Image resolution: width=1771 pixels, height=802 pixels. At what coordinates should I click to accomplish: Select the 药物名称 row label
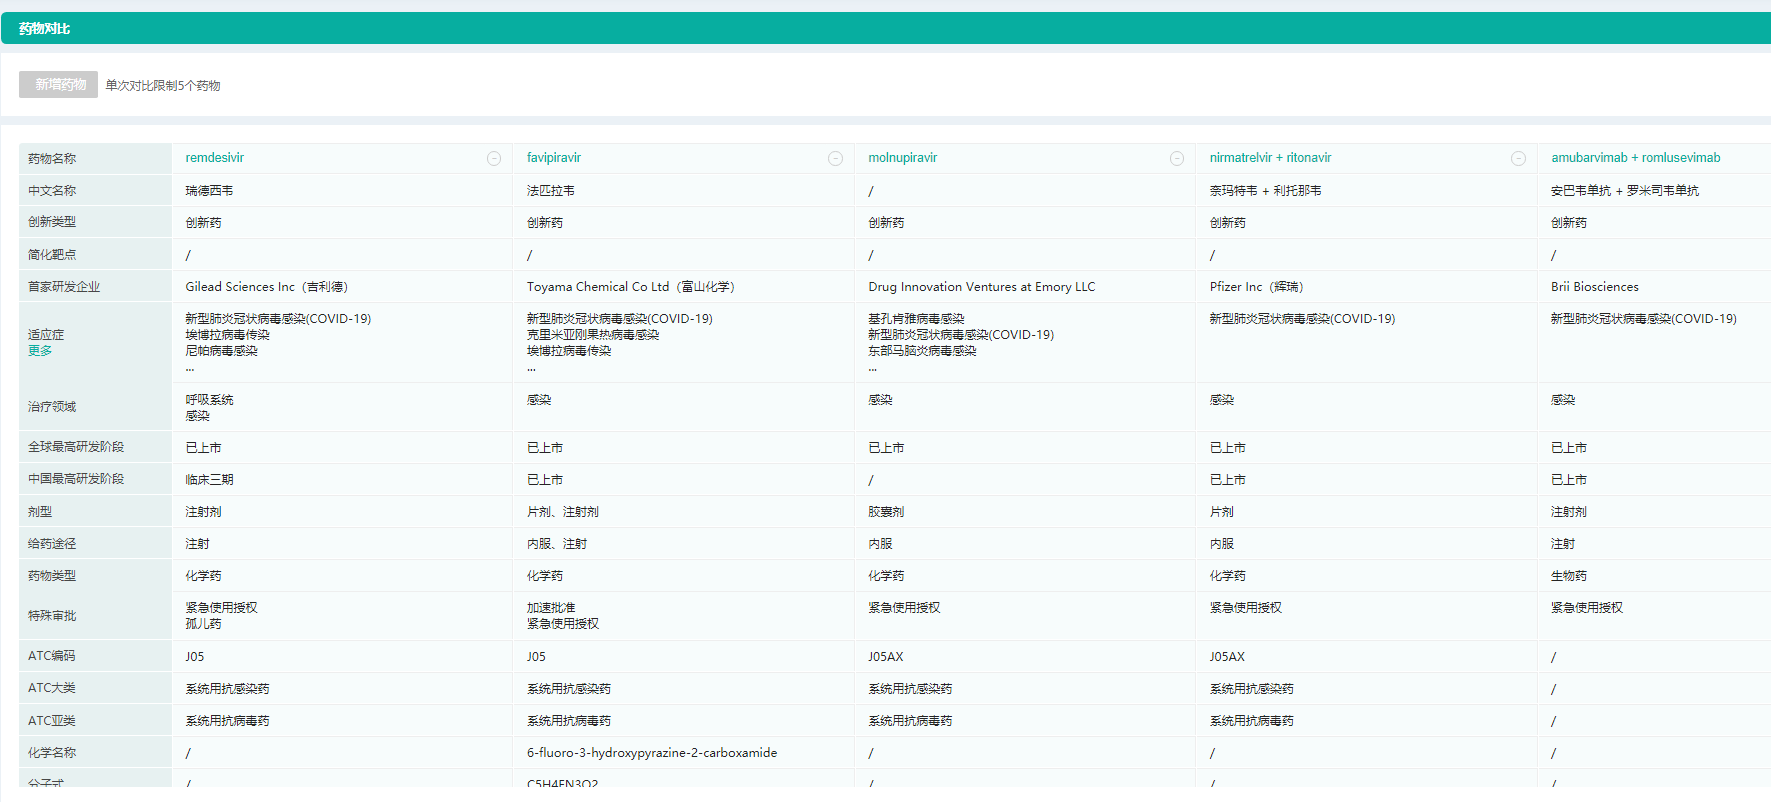[x=52, y=159]
